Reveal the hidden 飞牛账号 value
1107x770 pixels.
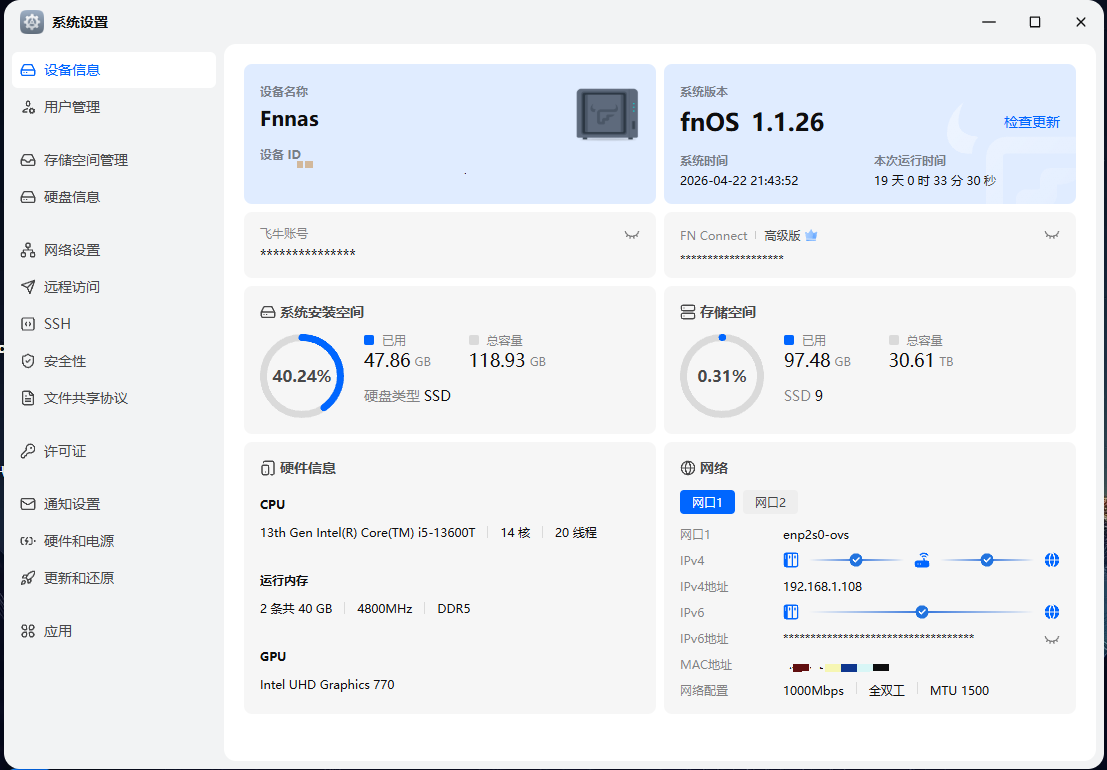(x=631, y=234)
